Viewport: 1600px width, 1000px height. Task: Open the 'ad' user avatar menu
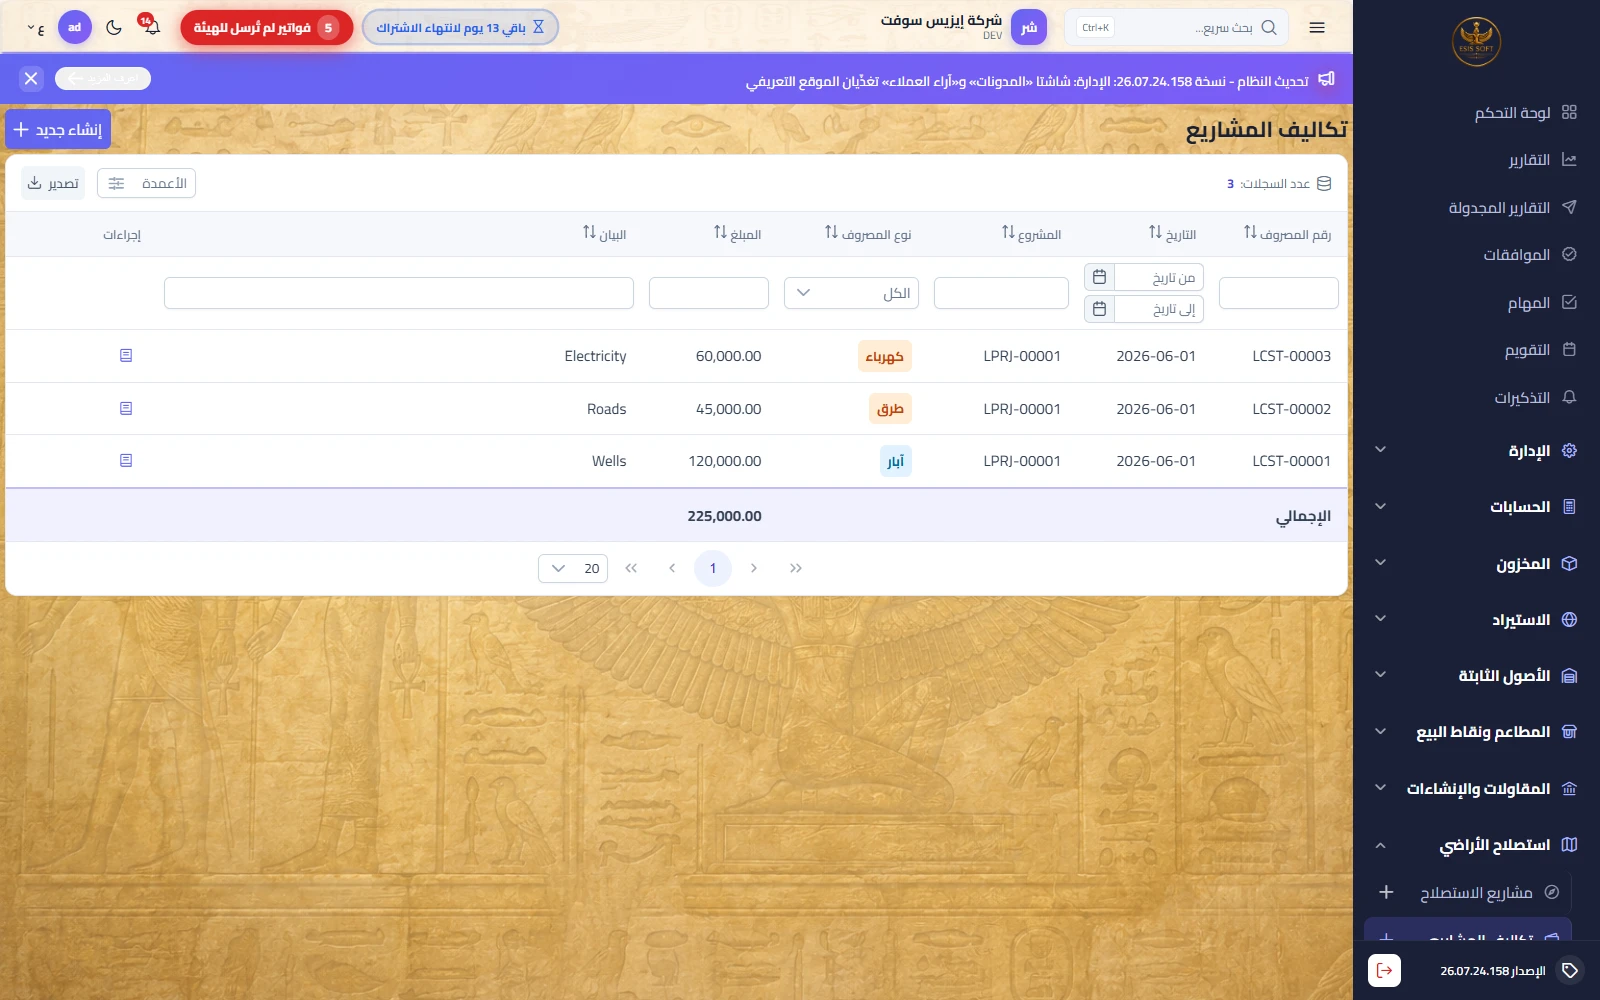tap(75, 27)
